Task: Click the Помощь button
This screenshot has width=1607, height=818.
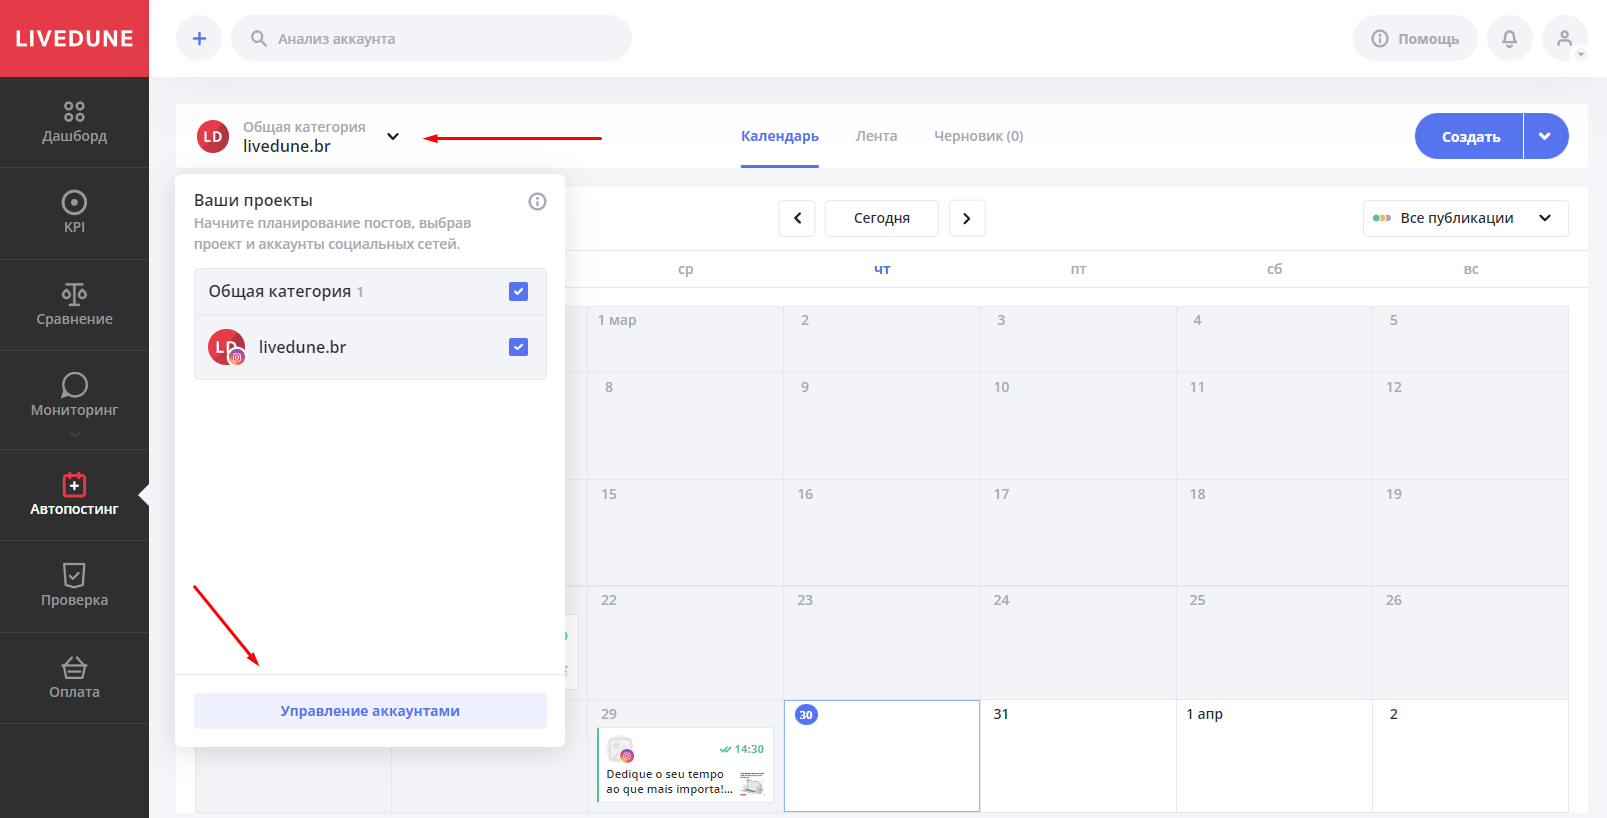Action: pyautogui.click(x=1415, y=38)
